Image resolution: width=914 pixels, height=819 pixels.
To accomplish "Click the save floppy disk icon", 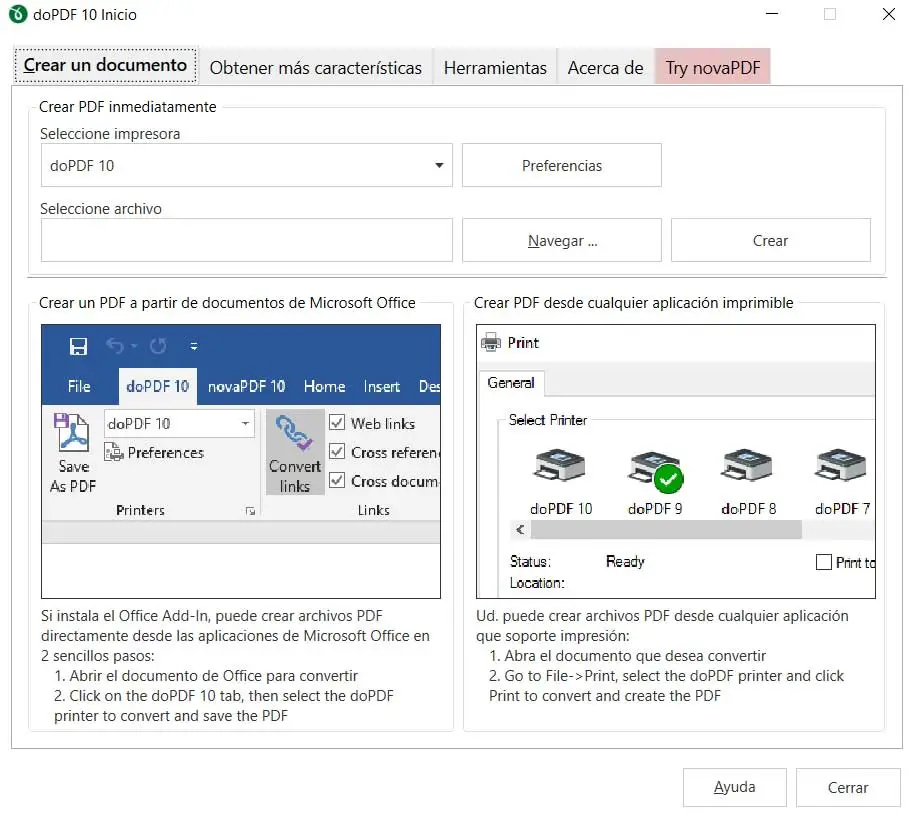I will (78, 346).
